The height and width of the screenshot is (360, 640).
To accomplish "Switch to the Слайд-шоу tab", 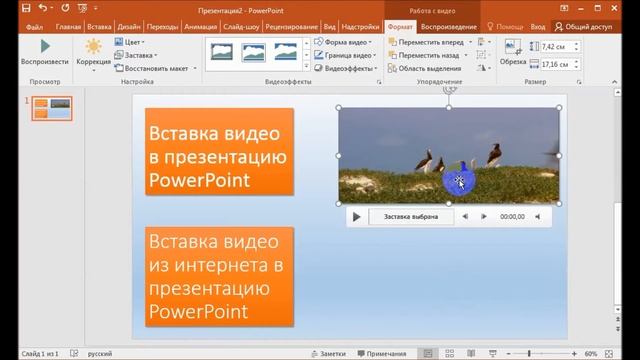I will (x=241, y=27).
